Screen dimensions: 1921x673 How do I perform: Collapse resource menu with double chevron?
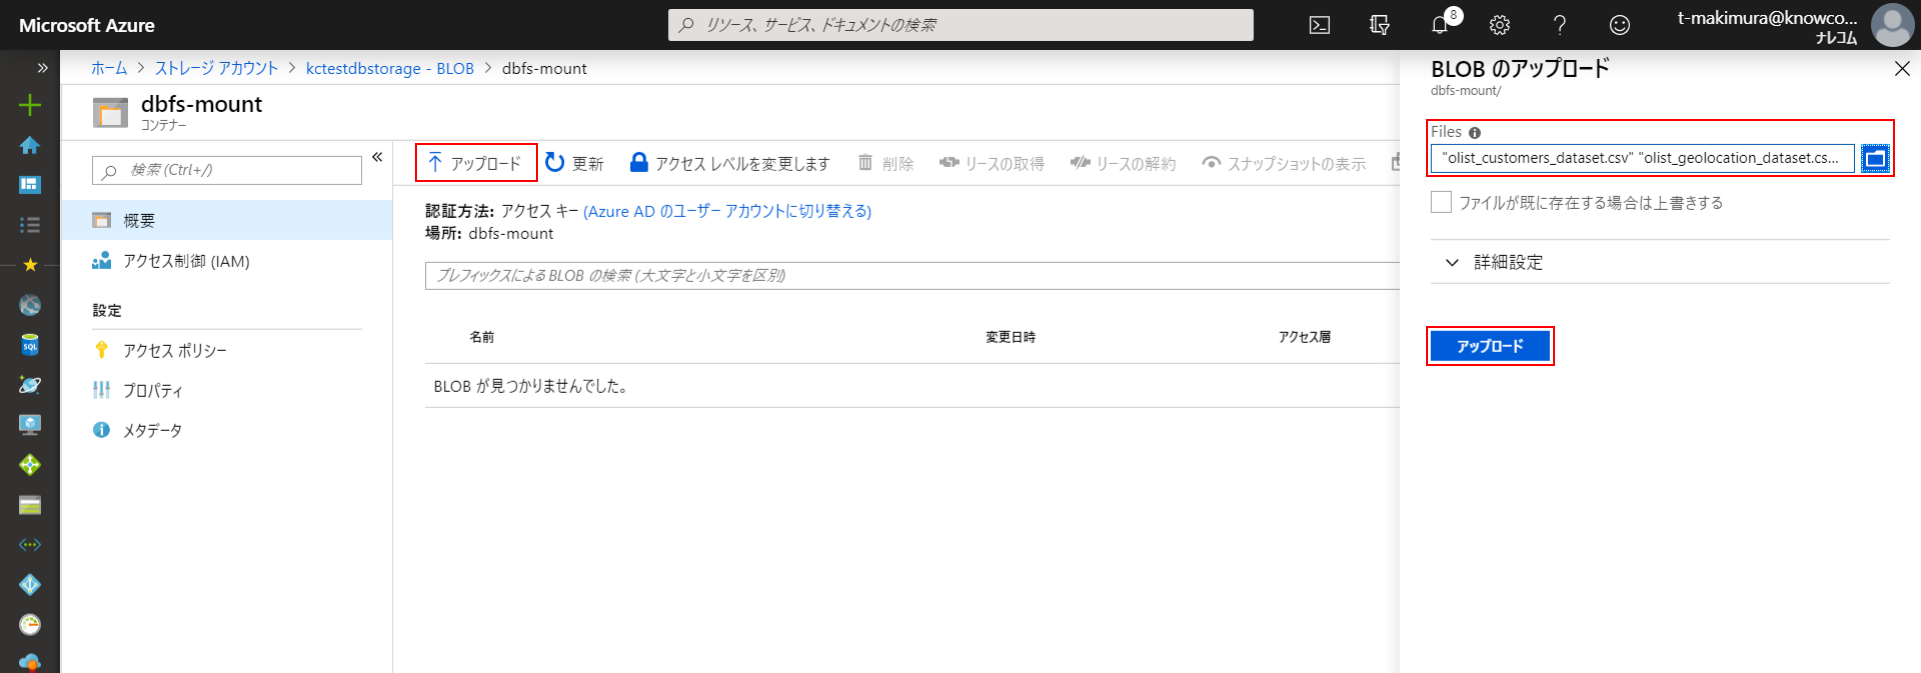(377, 157)
